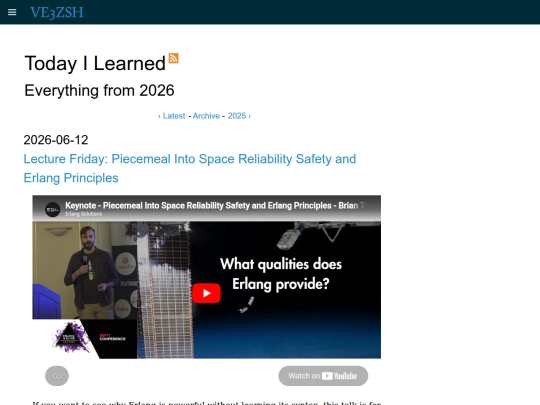Open the Lecture Friday Piecemeal Into Space post
540x405 pixels.
pyautogui.click(x=190, y=168)
